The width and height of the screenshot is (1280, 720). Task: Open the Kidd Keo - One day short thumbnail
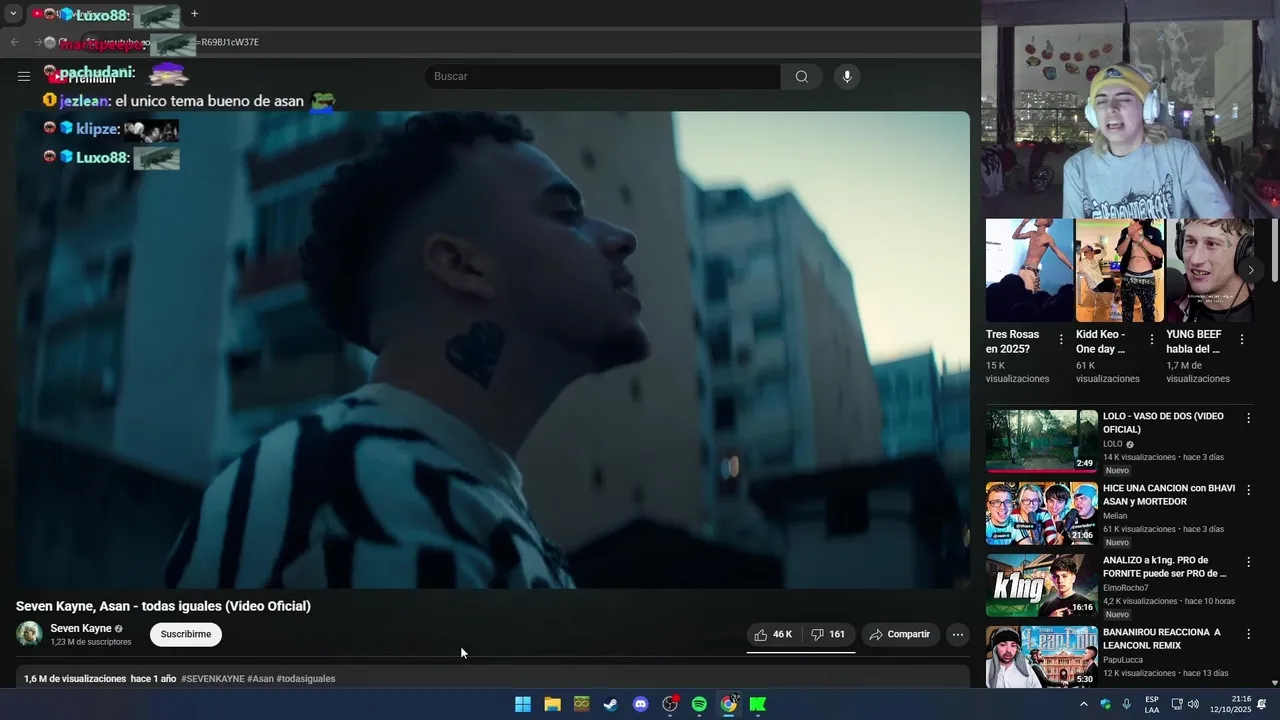click(1119, 270)
